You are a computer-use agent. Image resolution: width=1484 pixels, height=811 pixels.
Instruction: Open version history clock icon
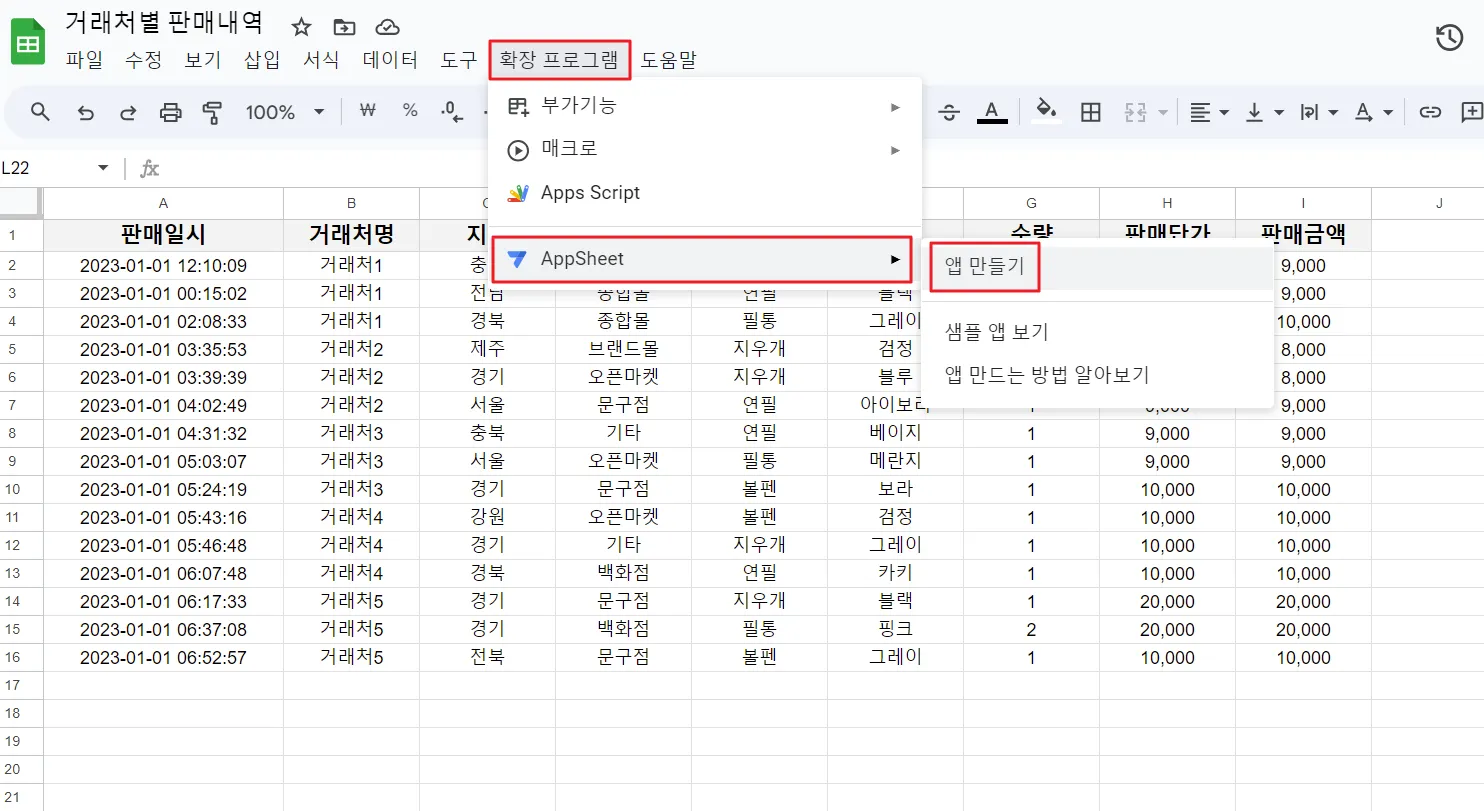(x=1450, y=38)
